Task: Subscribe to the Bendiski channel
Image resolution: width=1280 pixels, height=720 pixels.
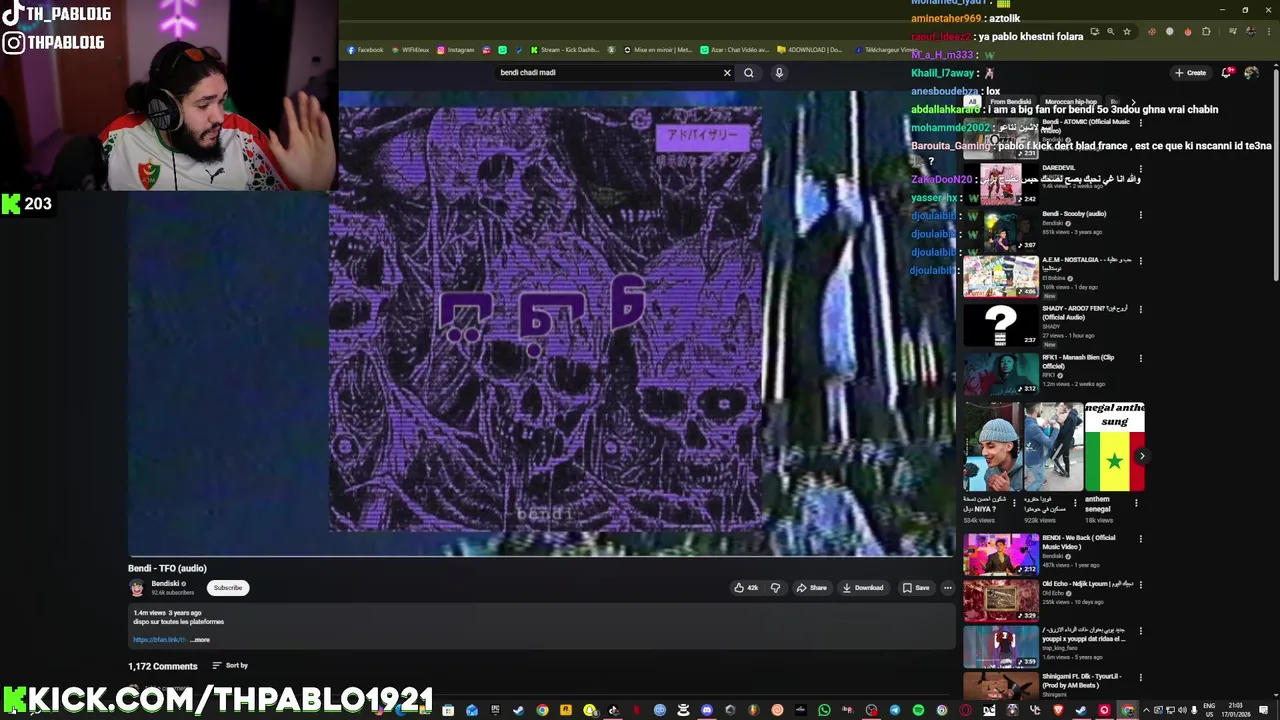Action: [x=228, y=588]
